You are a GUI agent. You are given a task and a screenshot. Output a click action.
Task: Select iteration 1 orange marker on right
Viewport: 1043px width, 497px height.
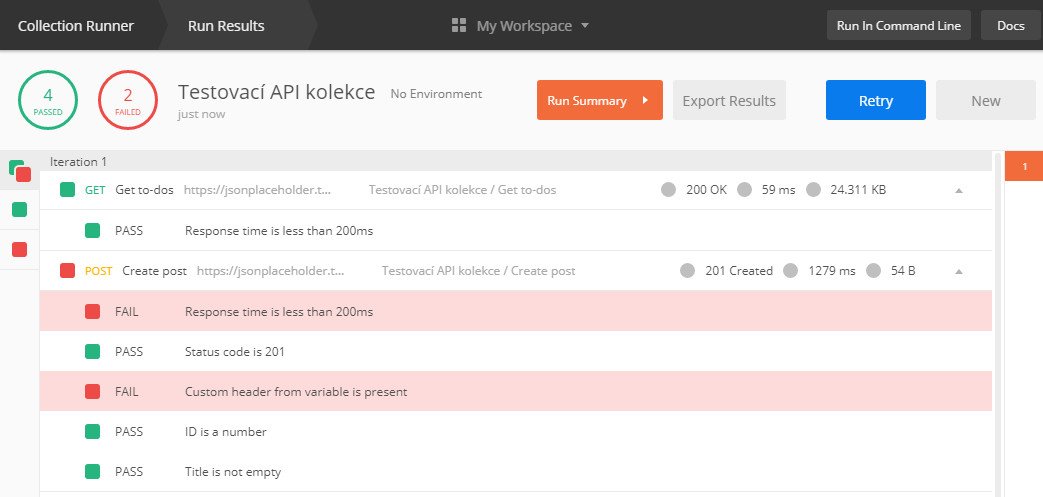pos(1024,166)
